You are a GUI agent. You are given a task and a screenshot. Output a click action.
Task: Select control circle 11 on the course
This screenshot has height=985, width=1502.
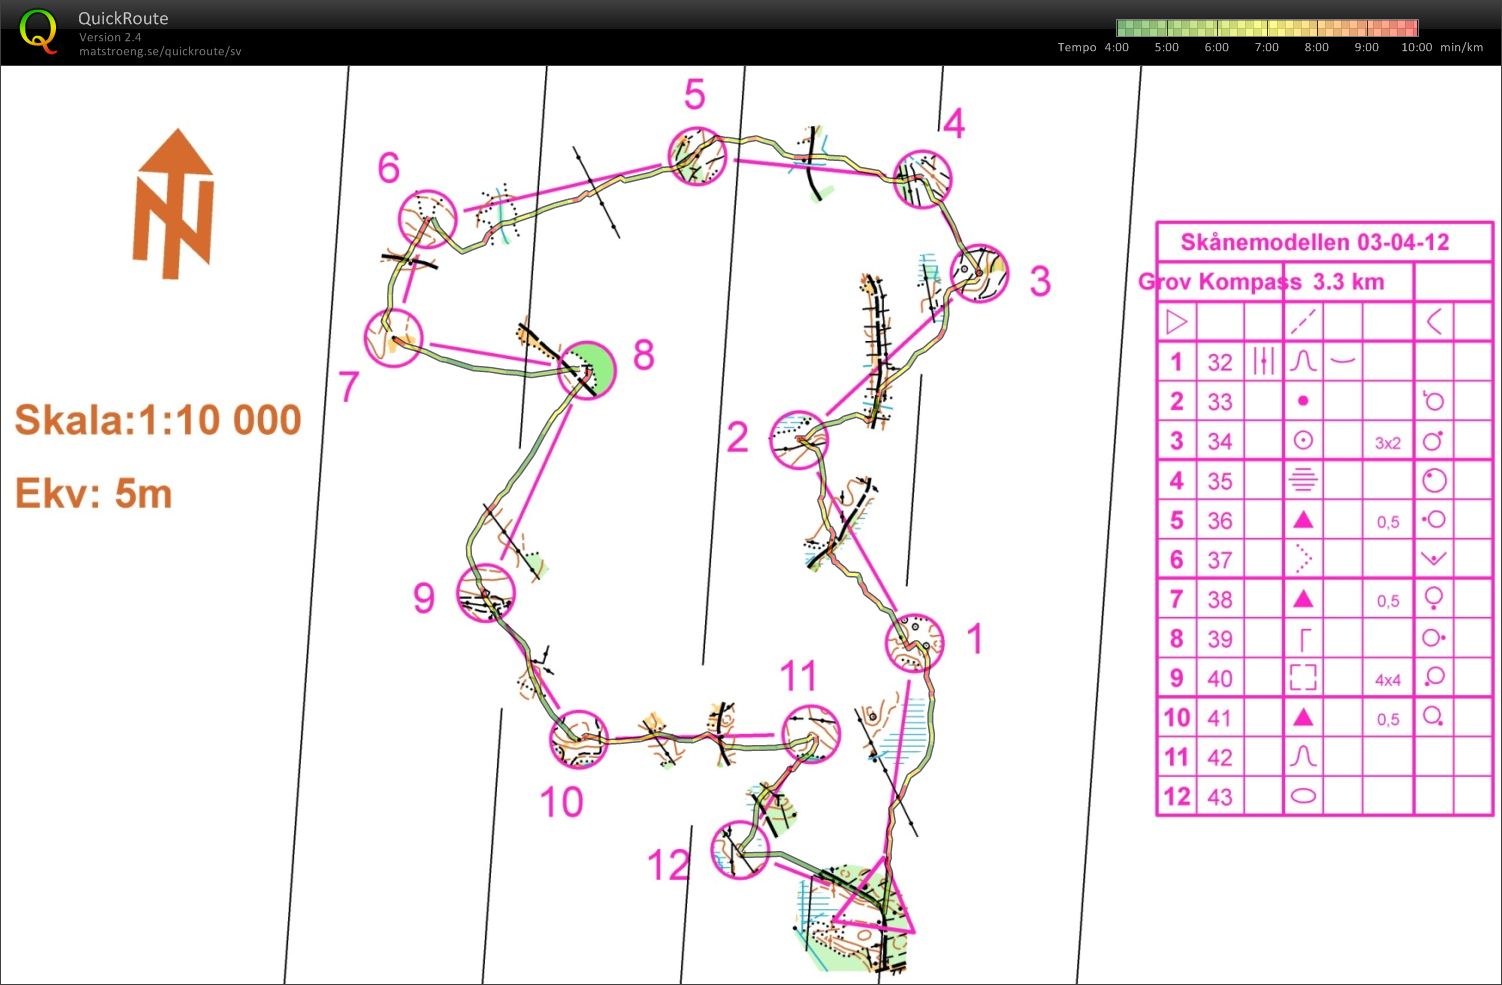coord(811,734)
